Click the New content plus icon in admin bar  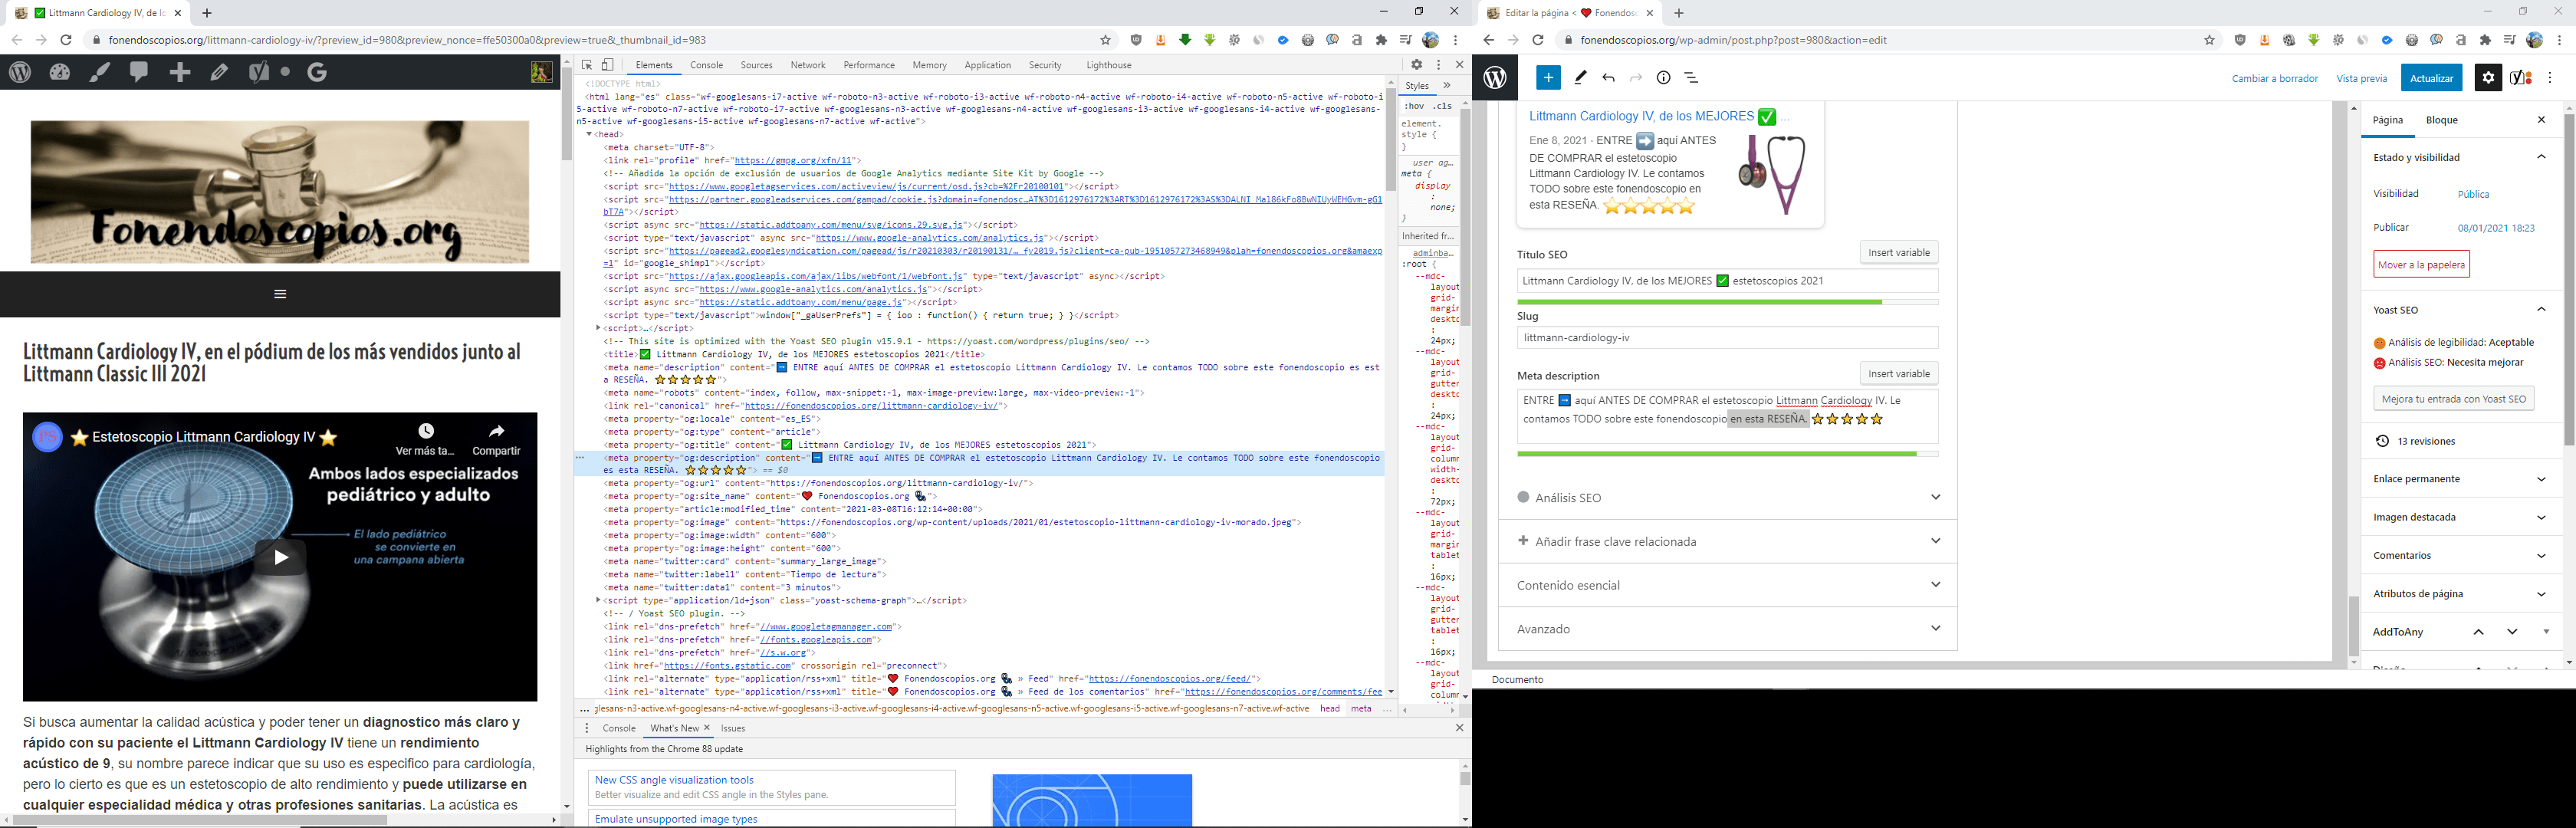pos(180,72)
